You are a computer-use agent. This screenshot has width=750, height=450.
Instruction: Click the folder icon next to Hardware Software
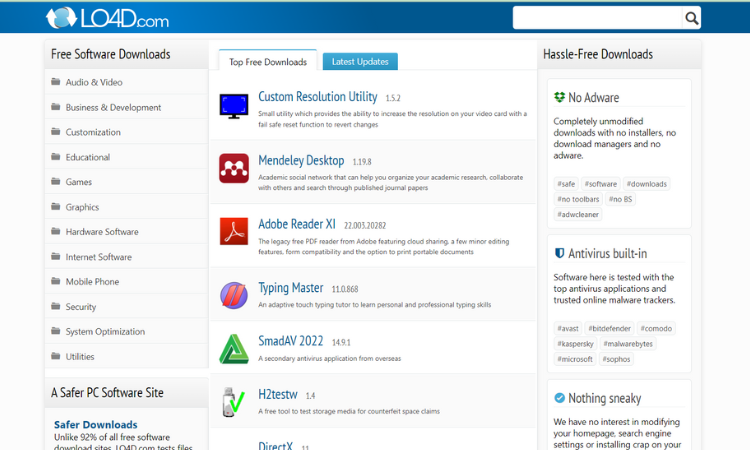56,231
